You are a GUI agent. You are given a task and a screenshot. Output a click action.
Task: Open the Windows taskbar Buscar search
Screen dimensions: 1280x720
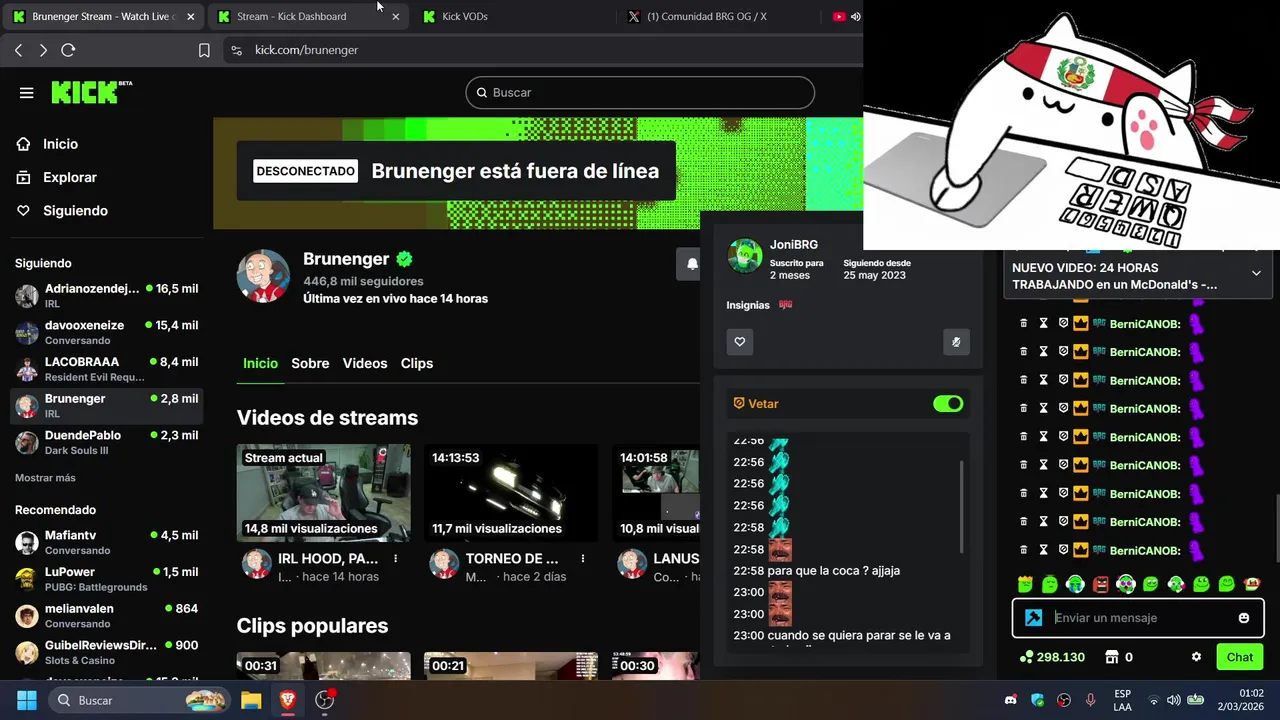[x=140, y=700]
